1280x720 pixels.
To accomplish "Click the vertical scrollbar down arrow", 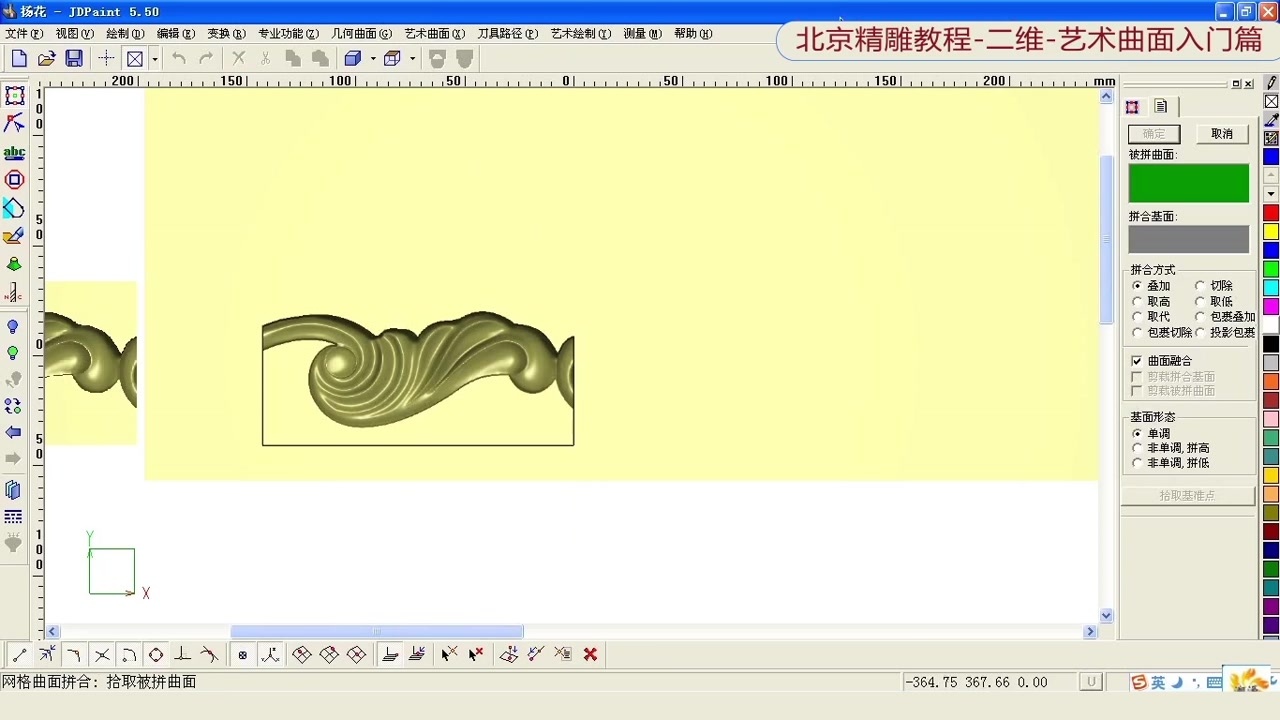I will [x=1106, y=616].
